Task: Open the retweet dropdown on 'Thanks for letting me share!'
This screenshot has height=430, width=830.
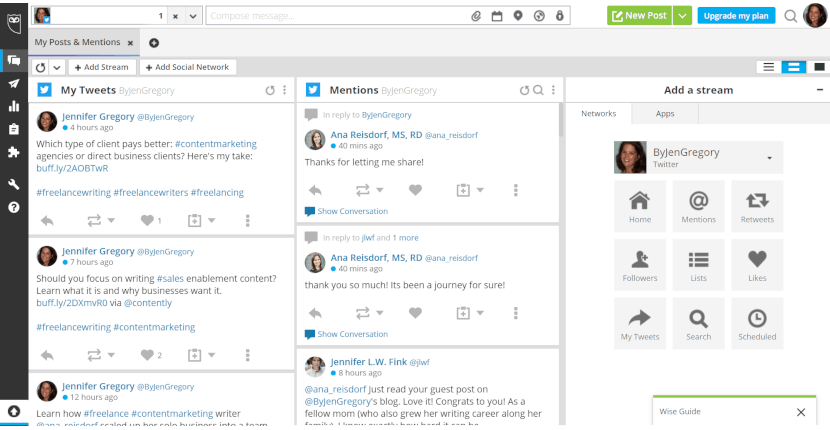Action: coord(380,190)
